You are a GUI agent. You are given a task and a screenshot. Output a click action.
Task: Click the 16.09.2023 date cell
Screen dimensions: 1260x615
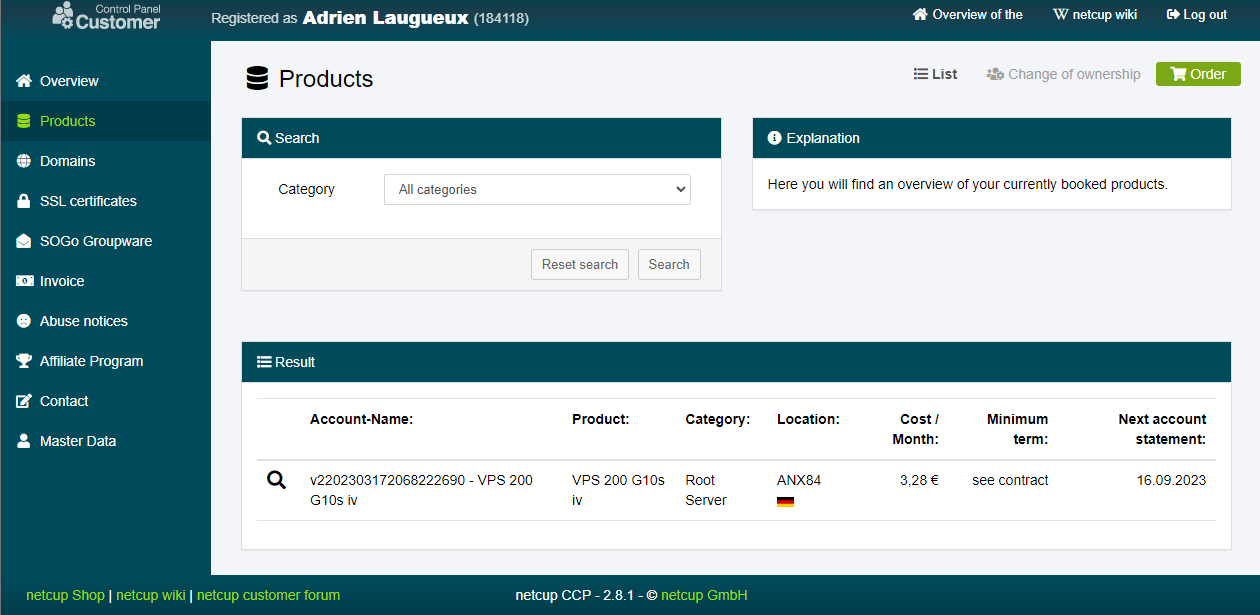1171,480
